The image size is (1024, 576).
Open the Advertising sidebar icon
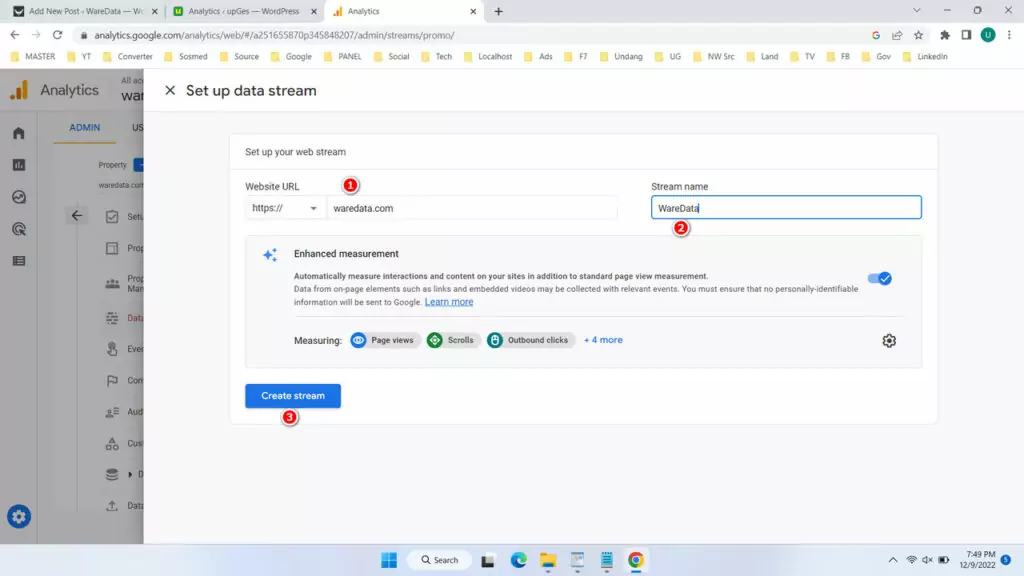point(19,229)
